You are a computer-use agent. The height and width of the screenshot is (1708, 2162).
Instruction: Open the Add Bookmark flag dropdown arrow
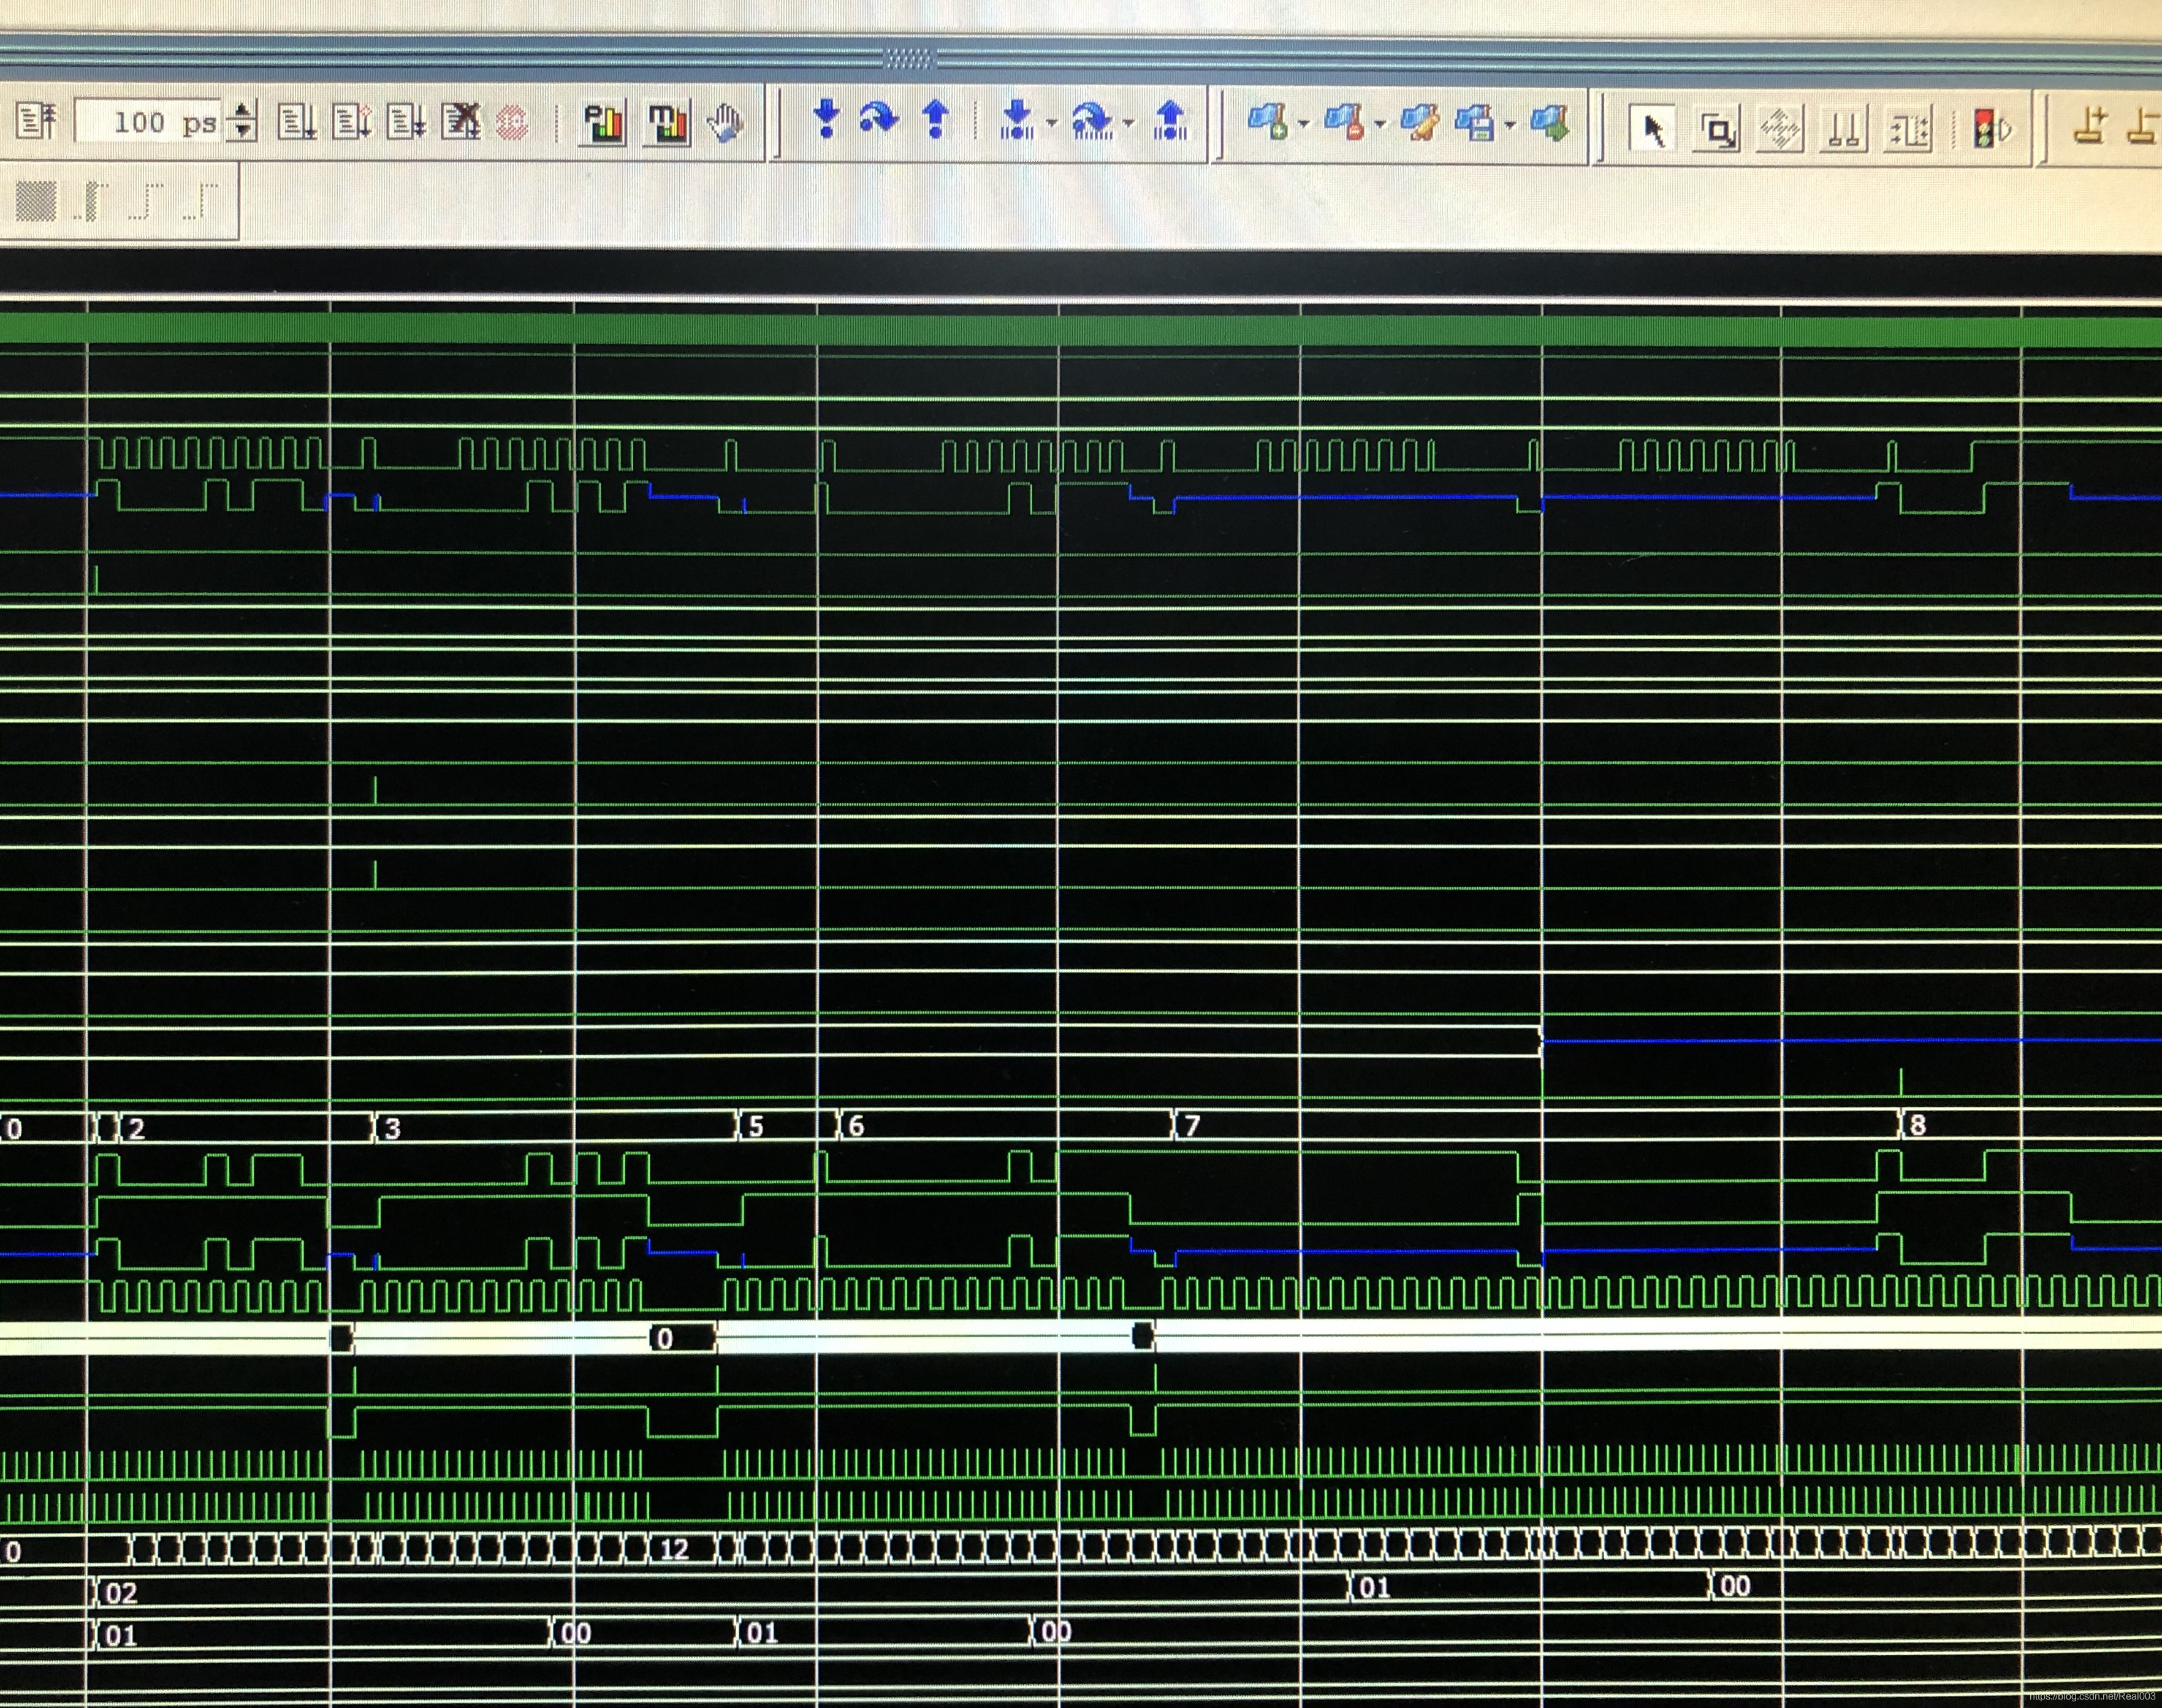[1303, 124]
